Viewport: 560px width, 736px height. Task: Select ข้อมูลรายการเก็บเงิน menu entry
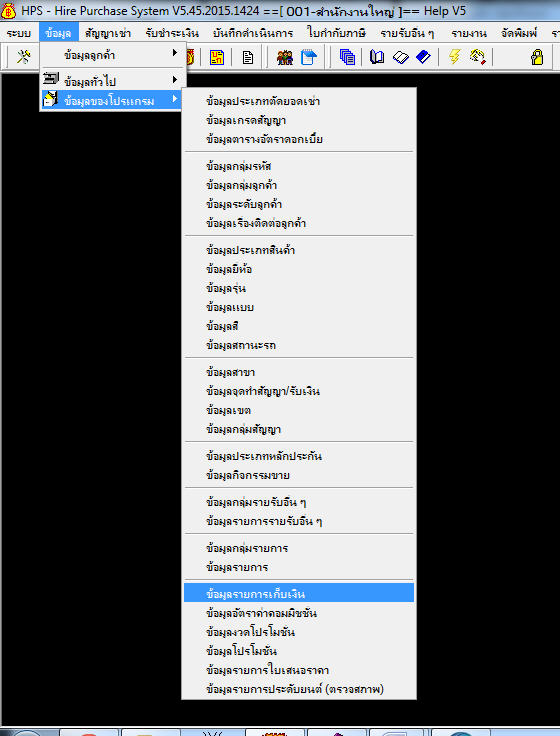tap(299, 594)
